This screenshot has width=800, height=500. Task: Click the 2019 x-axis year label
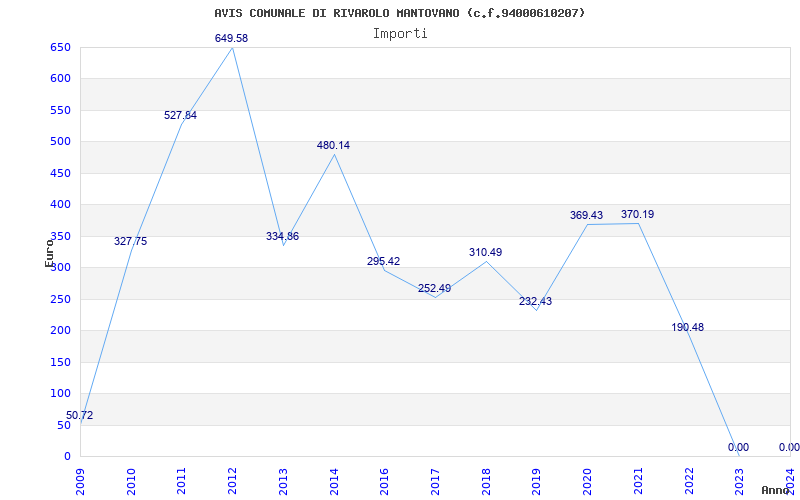(536, 481)
